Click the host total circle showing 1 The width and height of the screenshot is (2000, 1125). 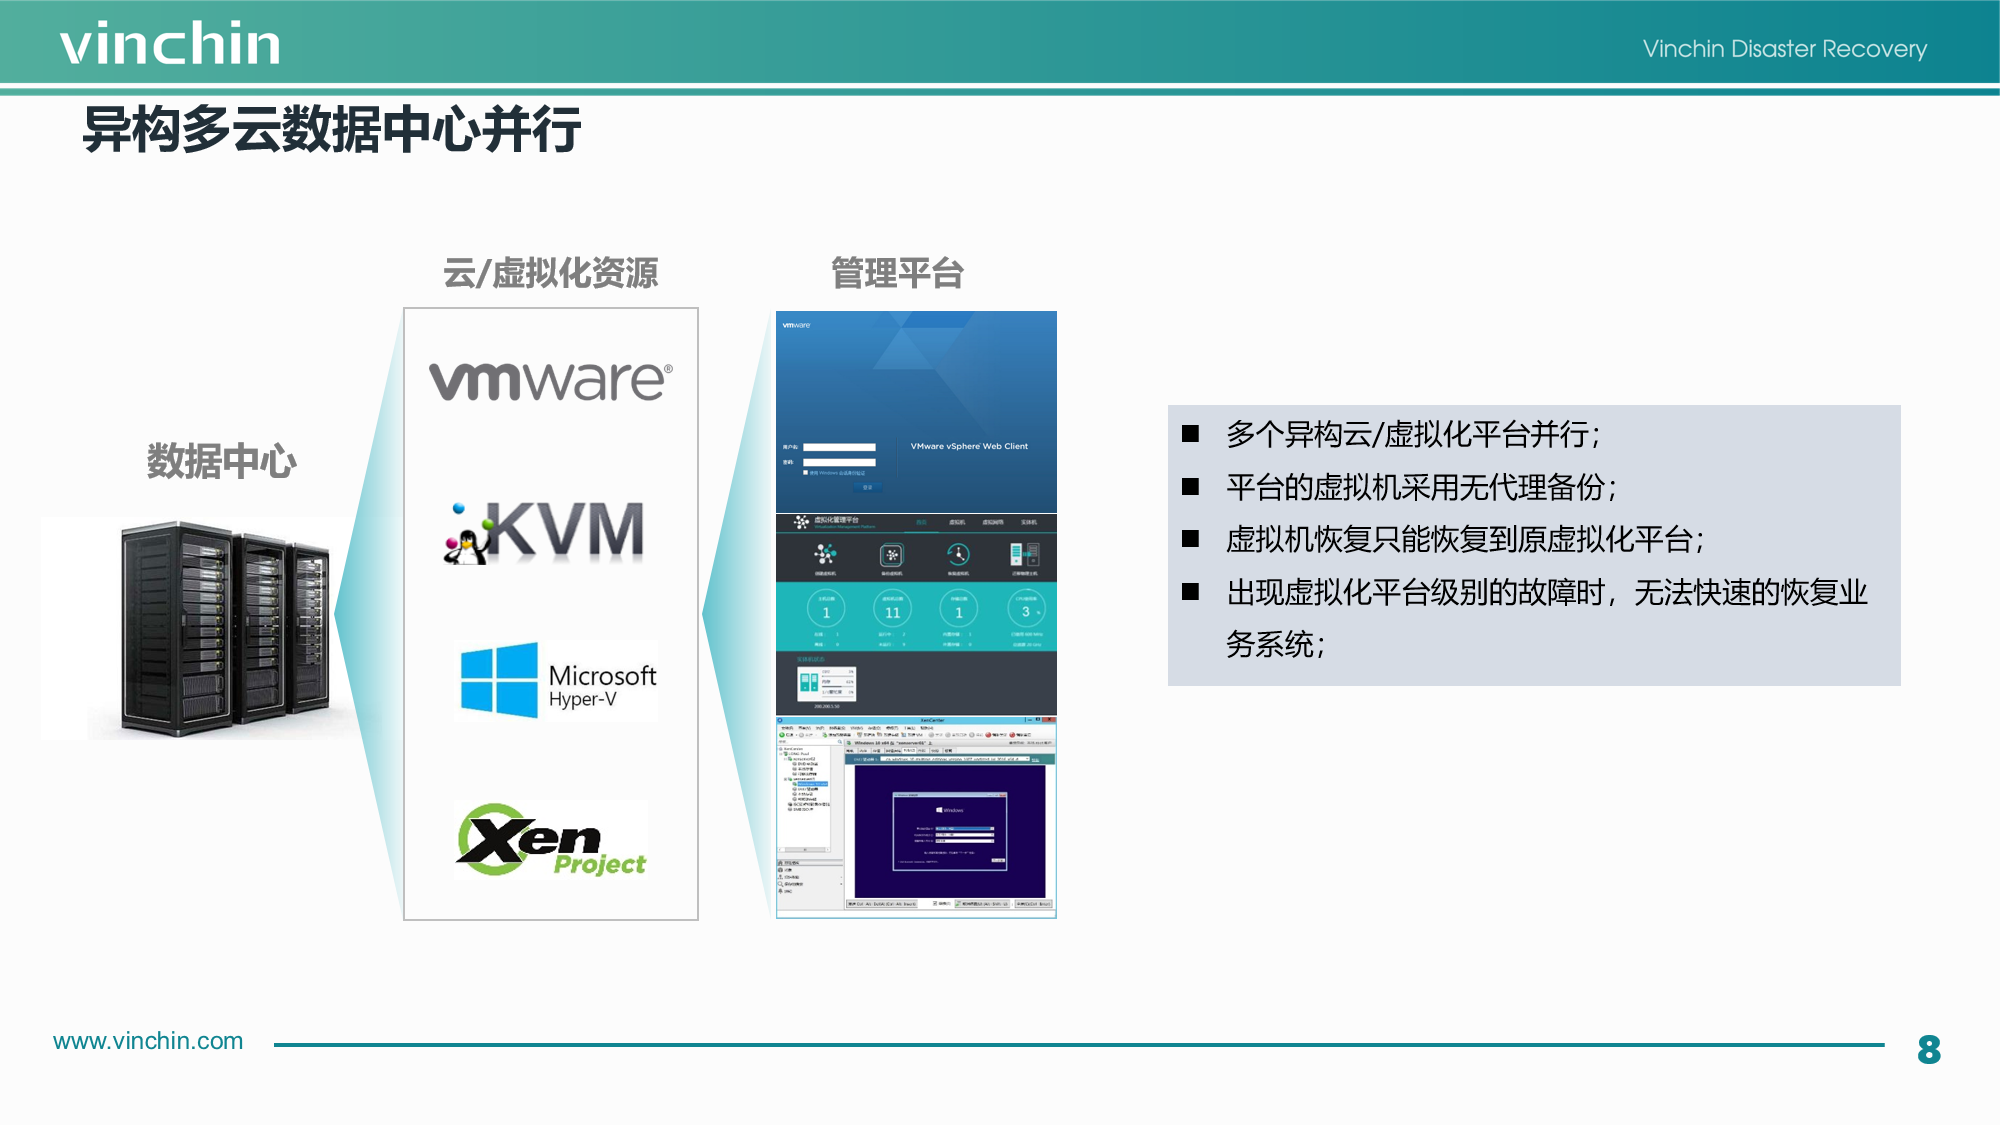(826, 608)
